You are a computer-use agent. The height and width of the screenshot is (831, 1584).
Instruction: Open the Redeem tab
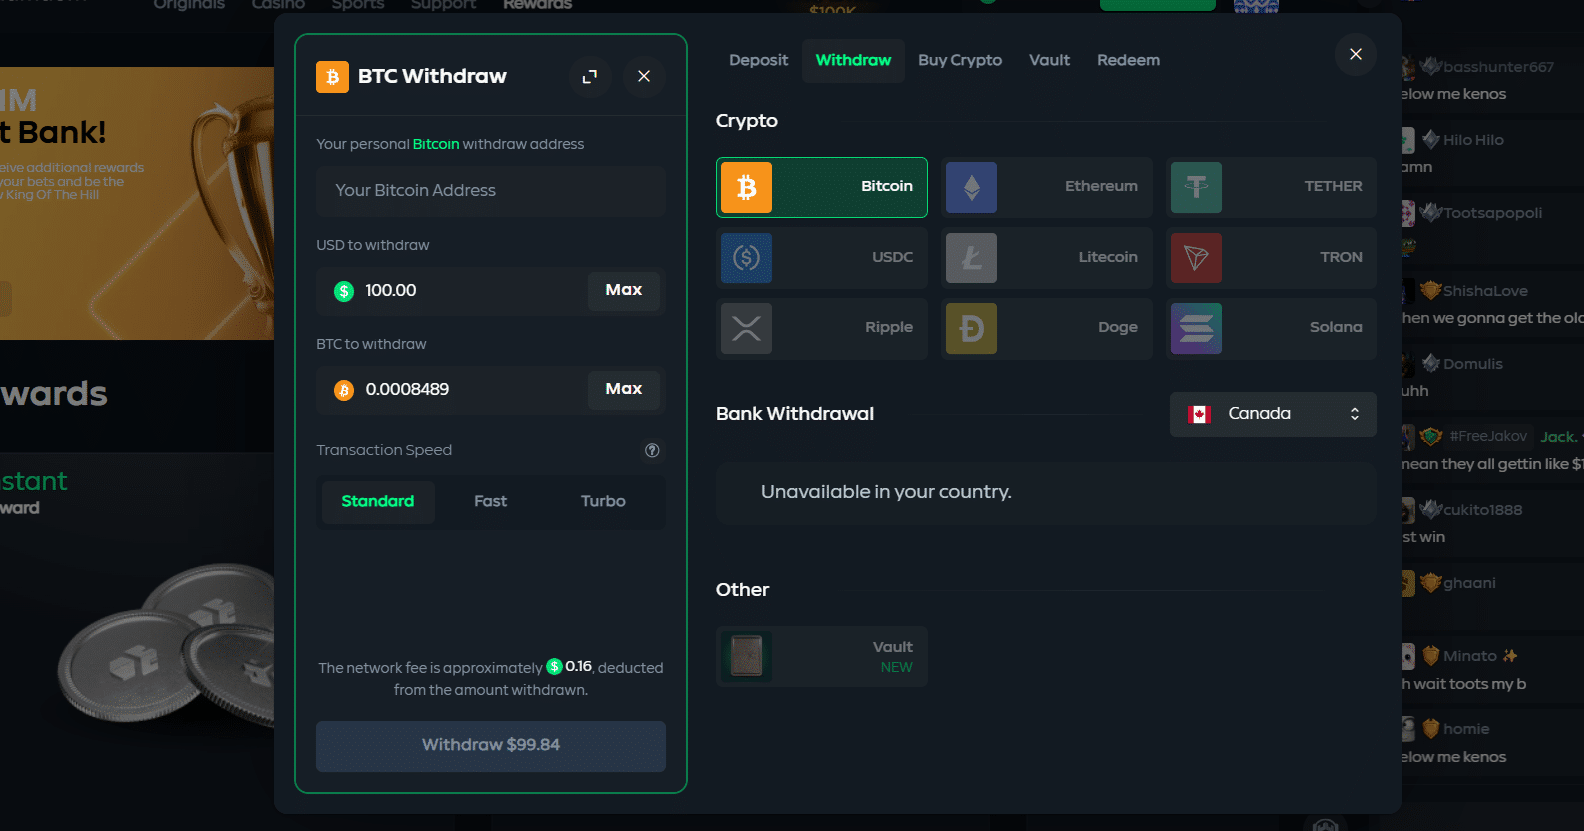tap(1128, 60)
